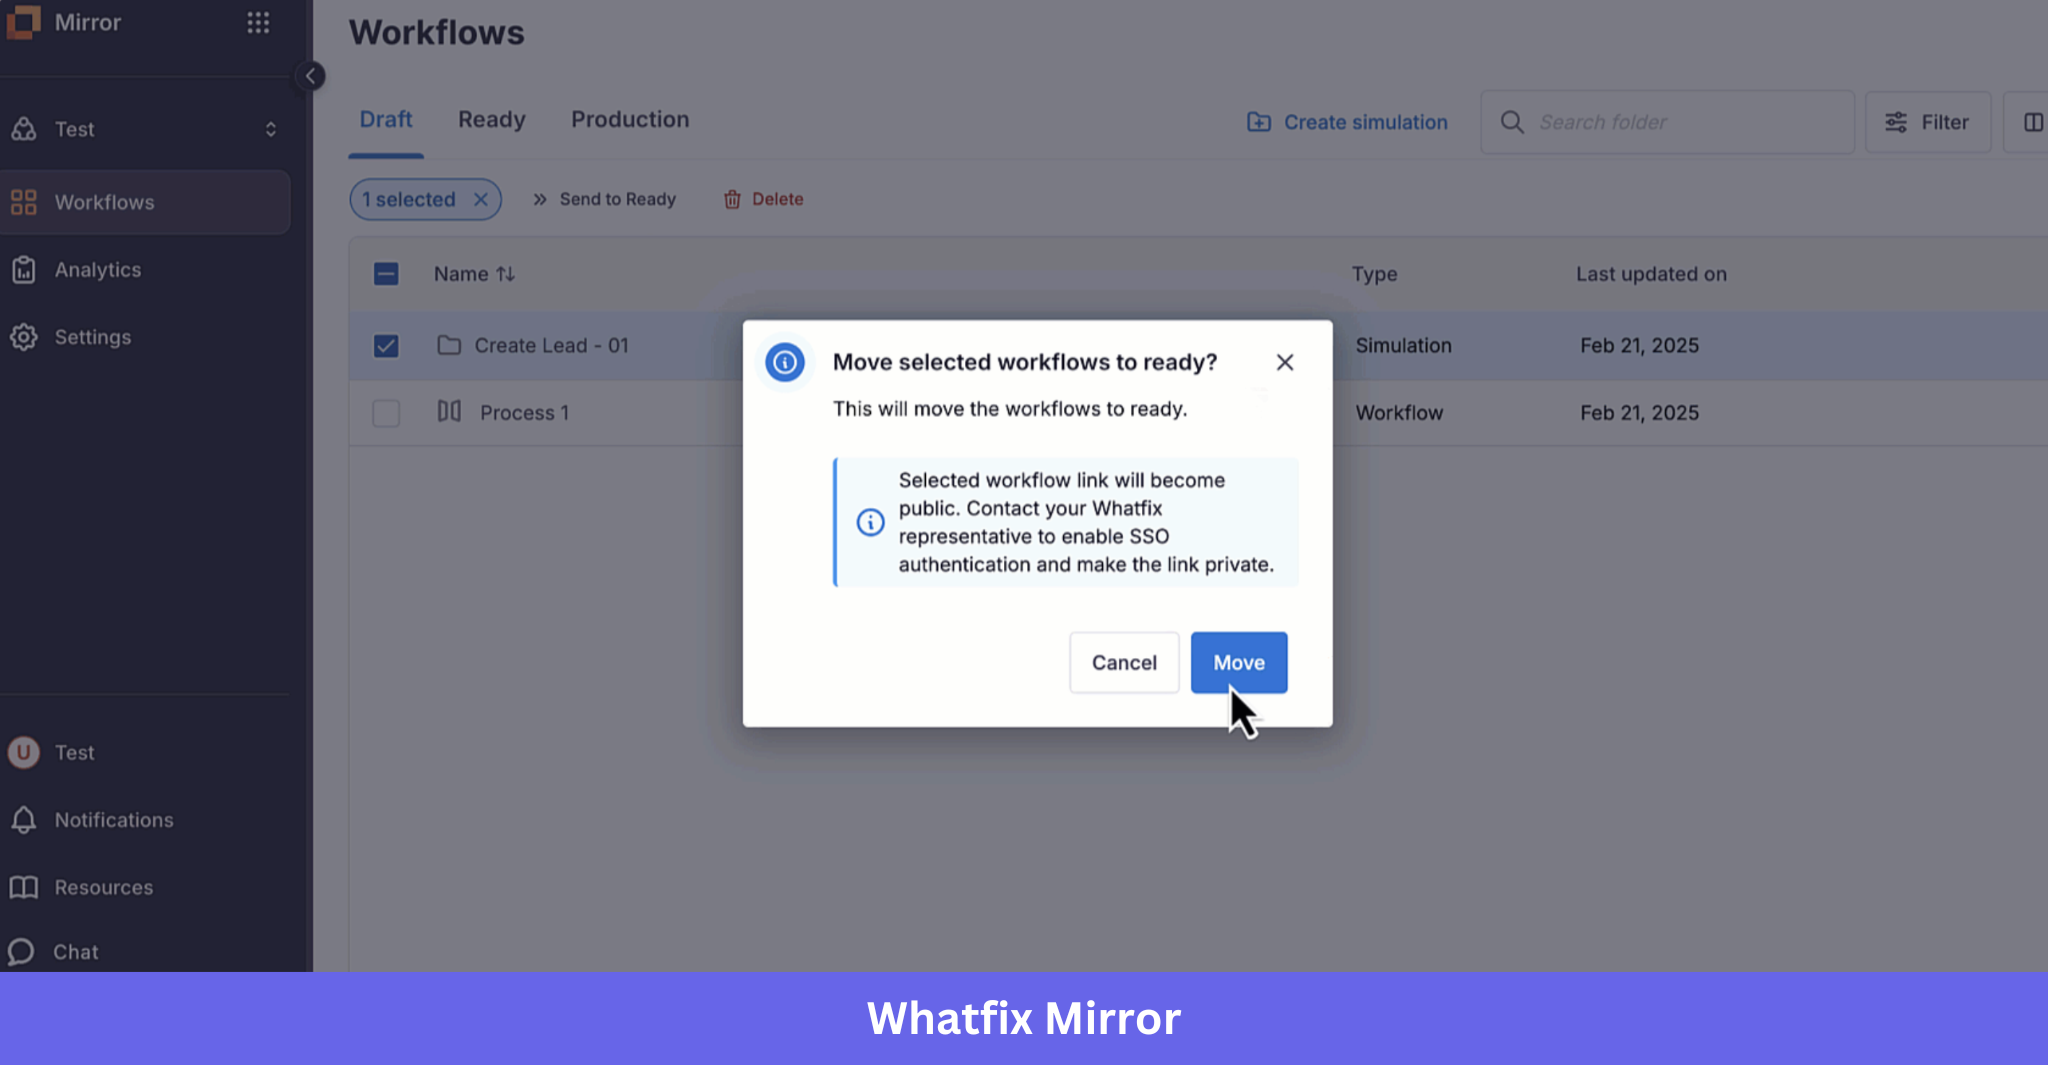Click the Mirror logo icon
Image resolution: width=2048 pixels, height=1065 pixels.
pyautogui.click(x=23, y=22)
